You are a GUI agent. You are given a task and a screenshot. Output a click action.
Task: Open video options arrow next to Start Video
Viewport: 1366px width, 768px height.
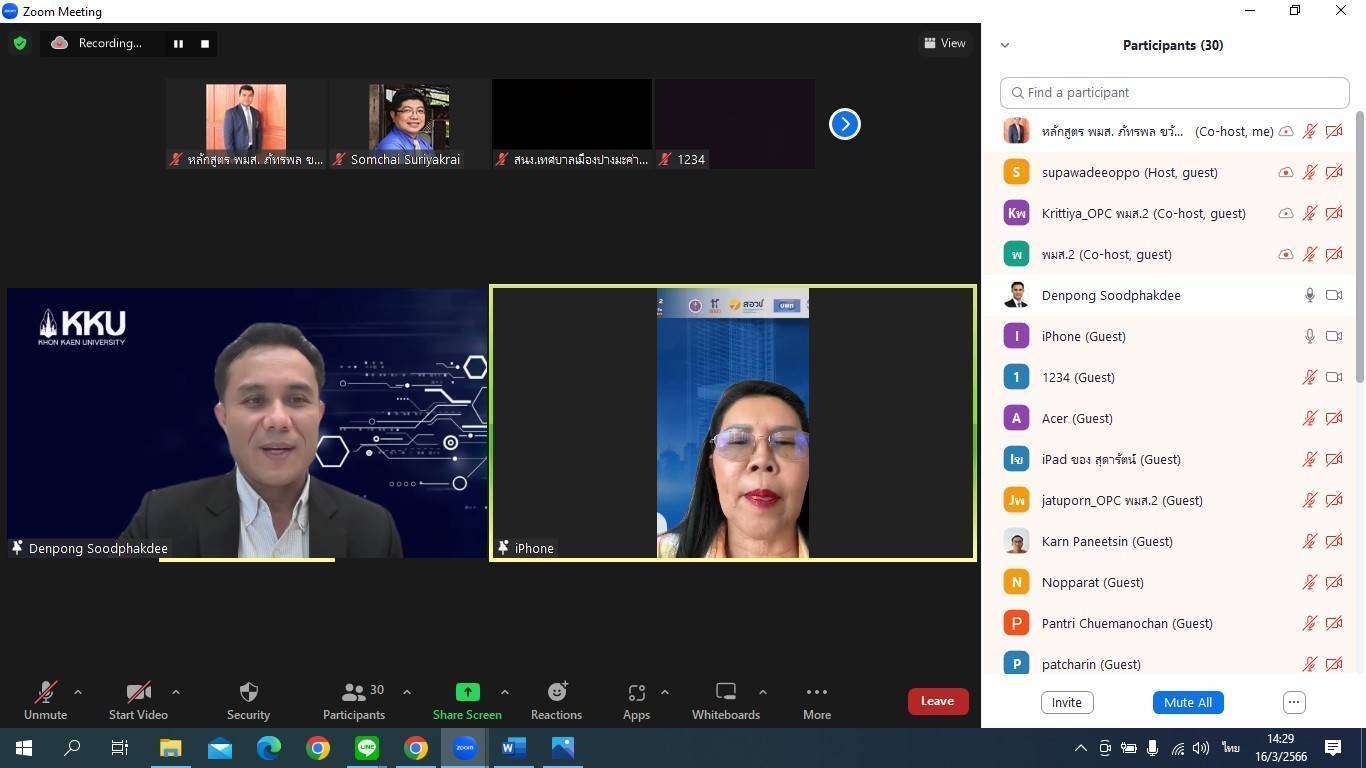coord(176,692)
